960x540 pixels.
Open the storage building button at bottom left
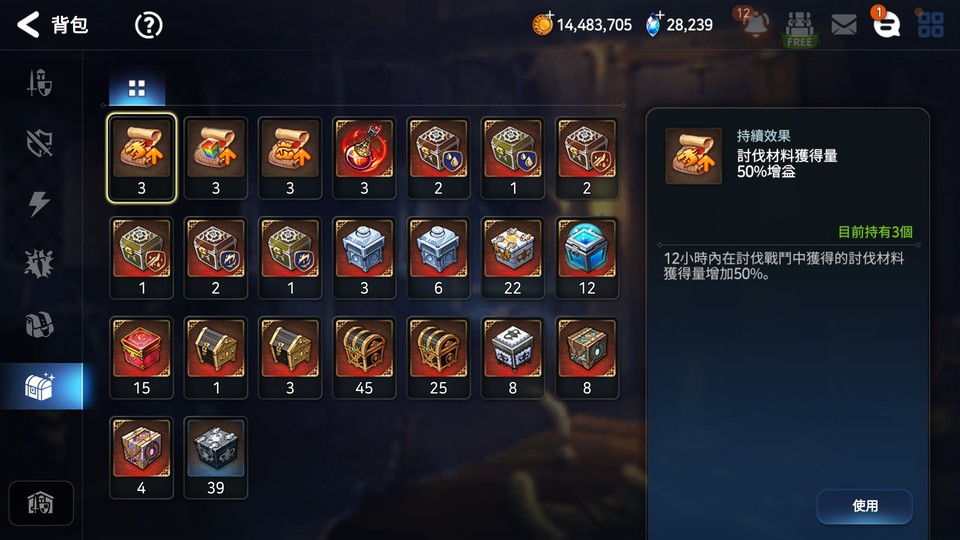point(41,503)
